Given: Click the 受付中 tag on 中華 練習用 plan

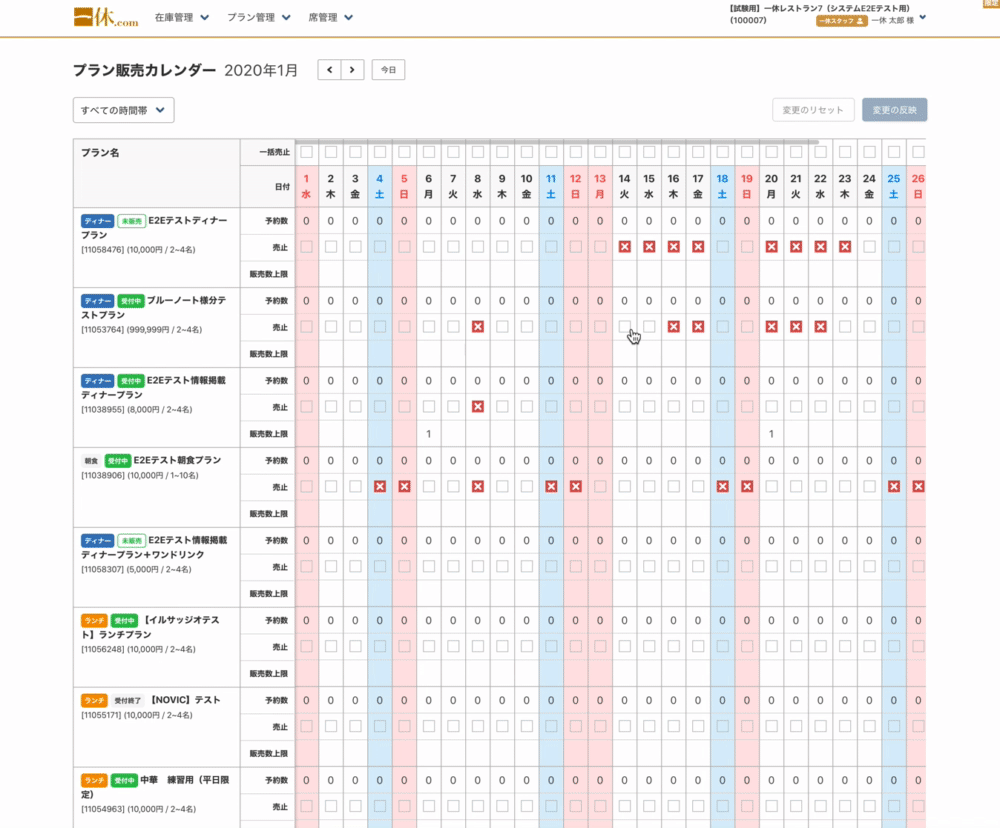Looking at the screenshot, I should [x=124, y=780].
